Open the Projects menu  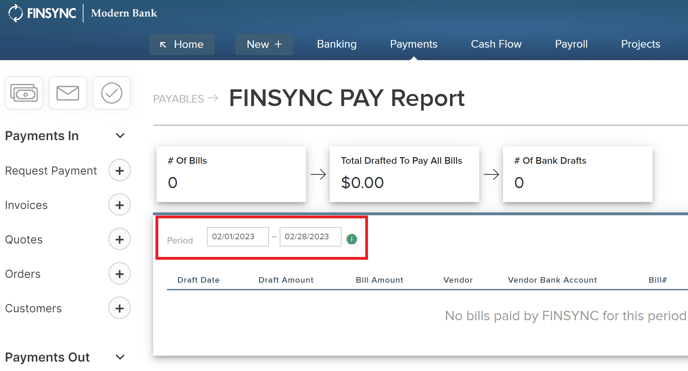point(641,44)
